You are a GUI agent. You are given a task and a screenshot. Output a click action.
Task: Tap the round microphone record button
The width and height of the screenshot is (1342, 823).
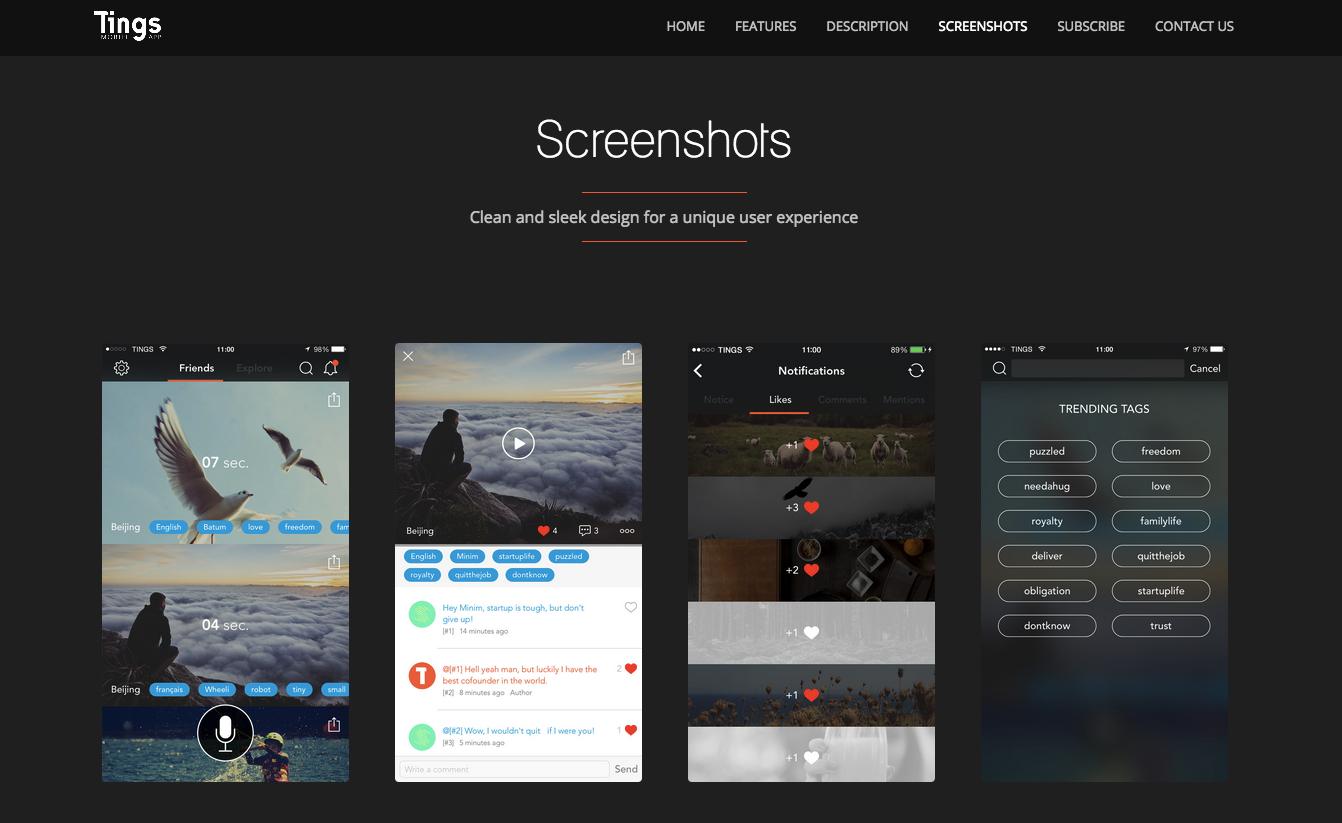[x=225, y=732]
